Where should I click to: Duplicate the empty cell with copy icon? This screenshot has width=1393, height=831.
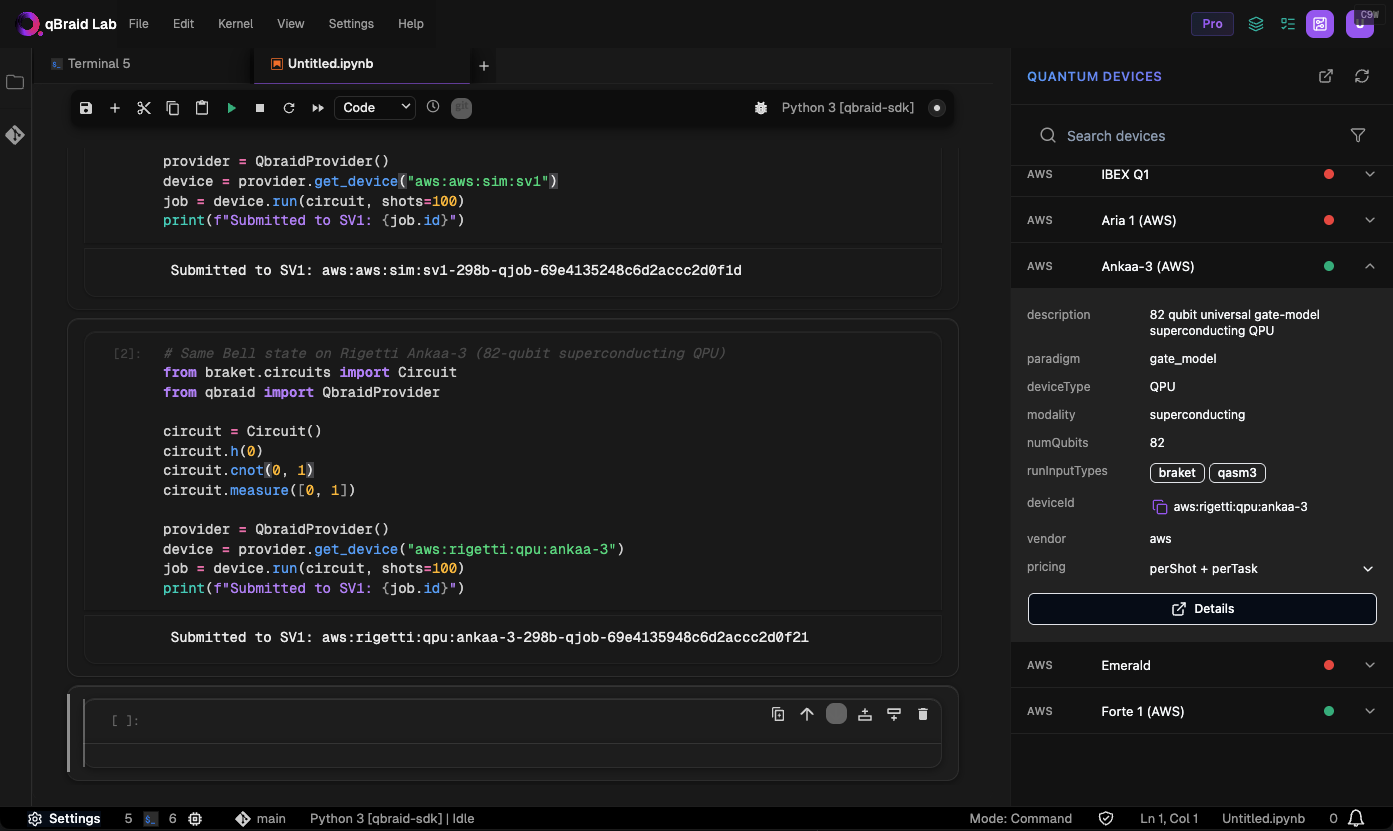point(778,714)
